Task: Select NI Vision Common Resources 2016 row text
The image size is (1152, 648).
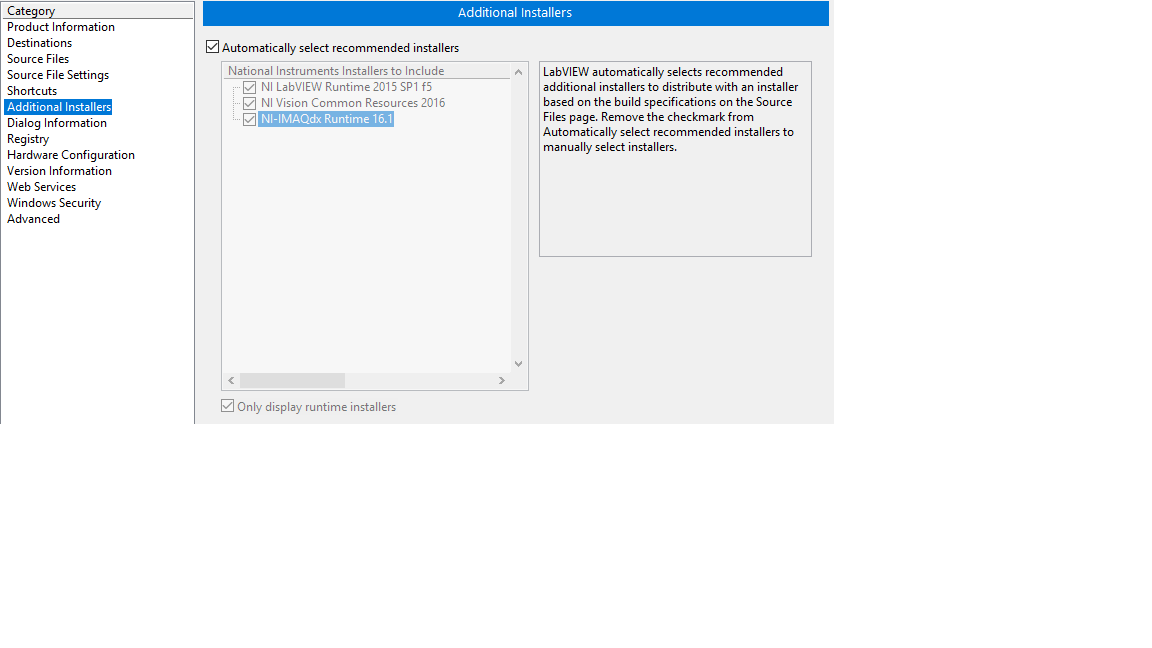Action: [353, 104]
